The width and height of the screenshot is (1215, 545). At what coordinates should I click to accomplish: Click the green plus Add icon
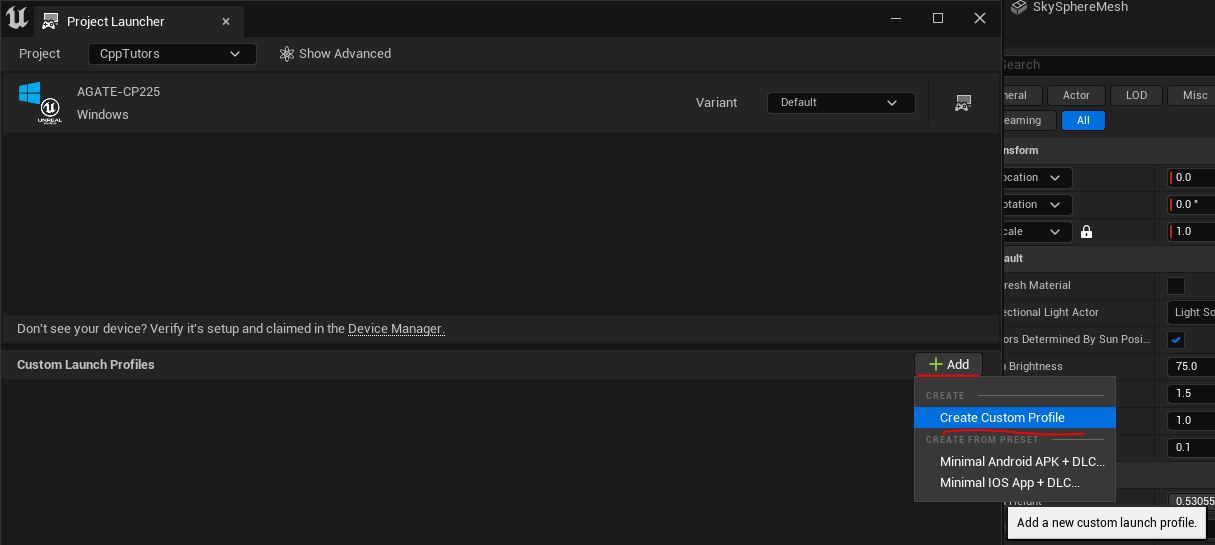pos(935,365)
